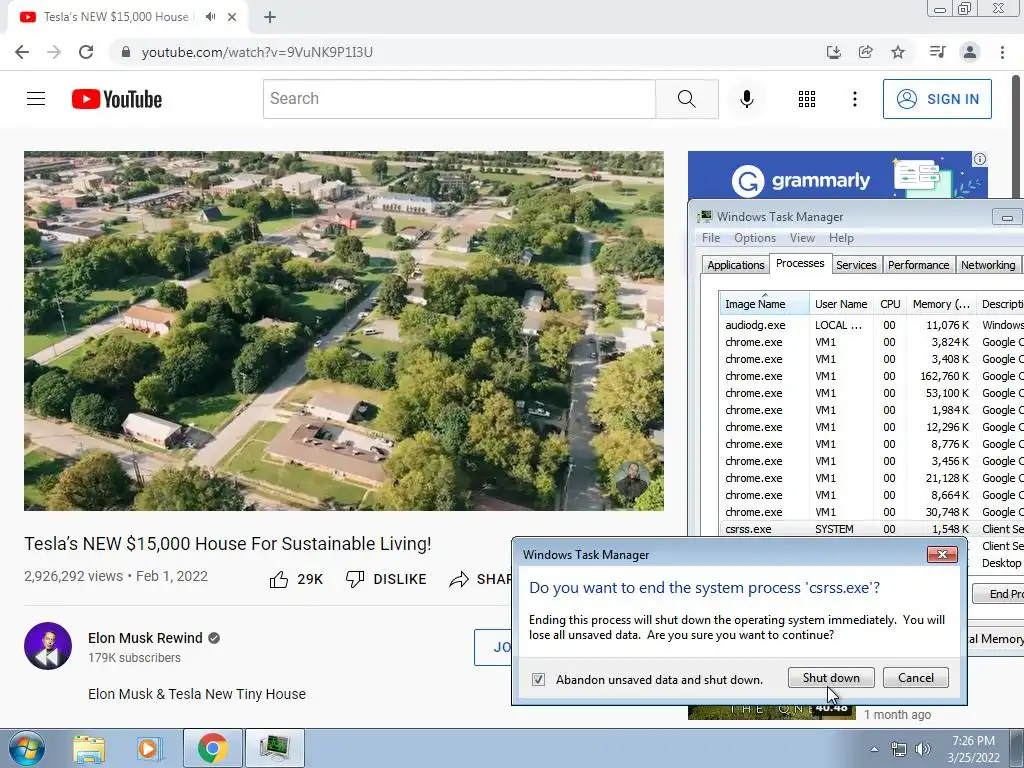The width and height of the screenshot is (1024, 768).
Task: Click the SIGN IN button
Action: [937, 99]
